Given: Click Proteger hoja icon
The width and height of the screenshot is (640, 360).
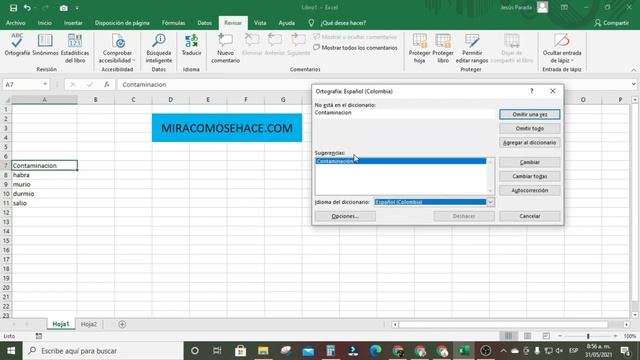Looking at the screenshot, I should click(420, 41).
